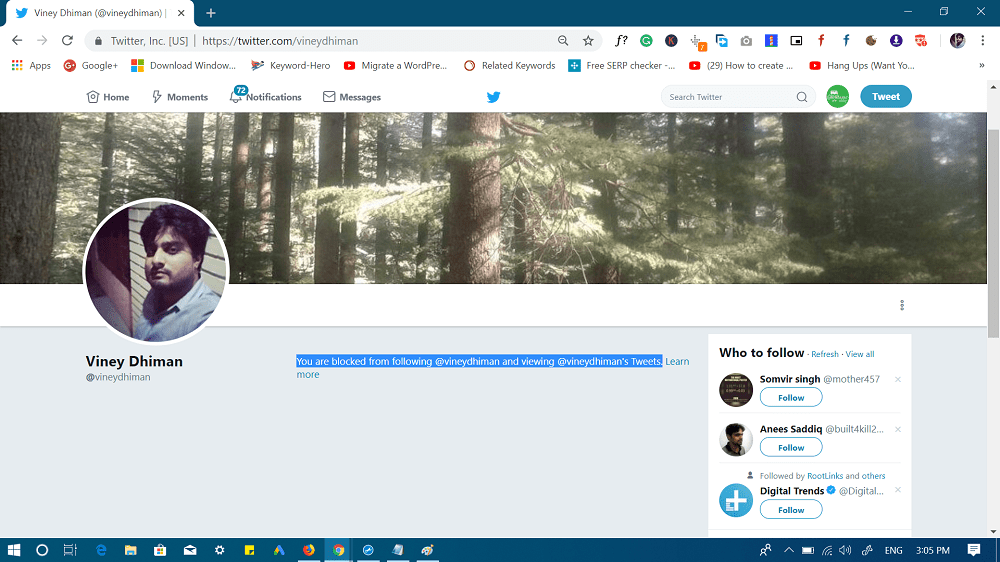
Task: Open the ENG language indicator
Action: click(893, 550)
